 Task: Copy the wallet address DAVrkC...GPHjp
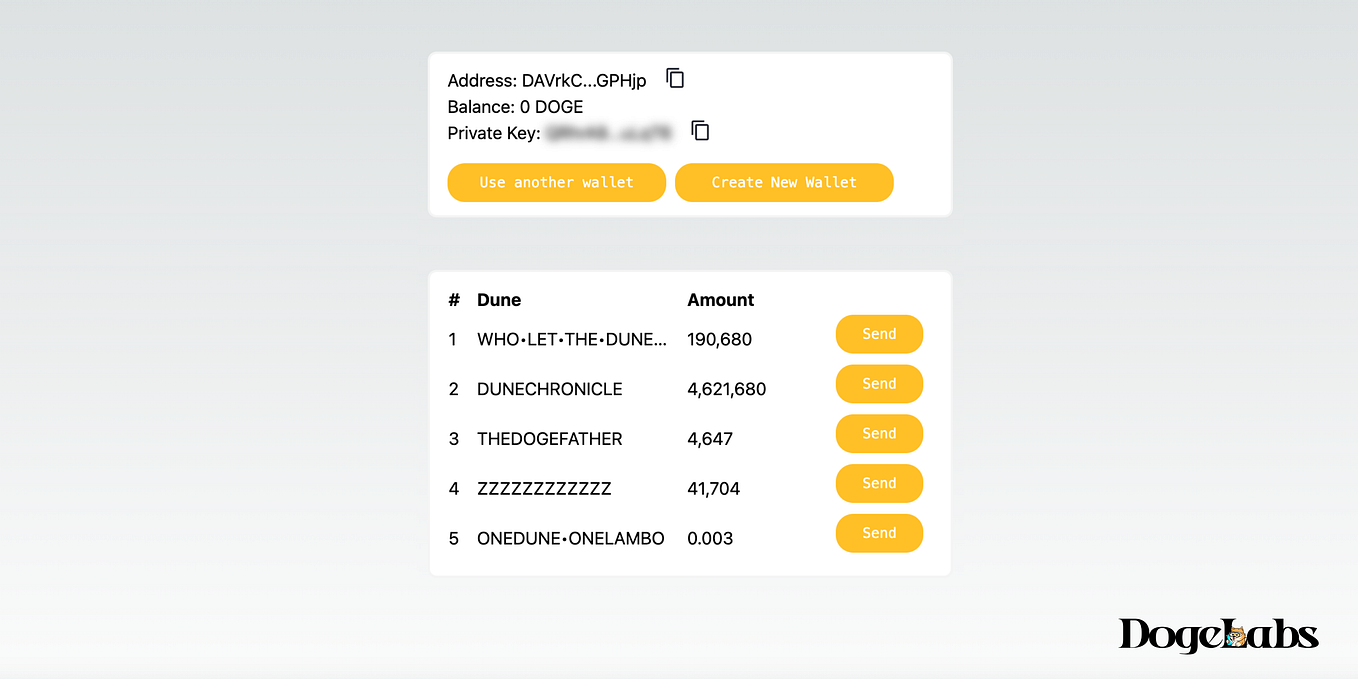(x=675, y=78)
